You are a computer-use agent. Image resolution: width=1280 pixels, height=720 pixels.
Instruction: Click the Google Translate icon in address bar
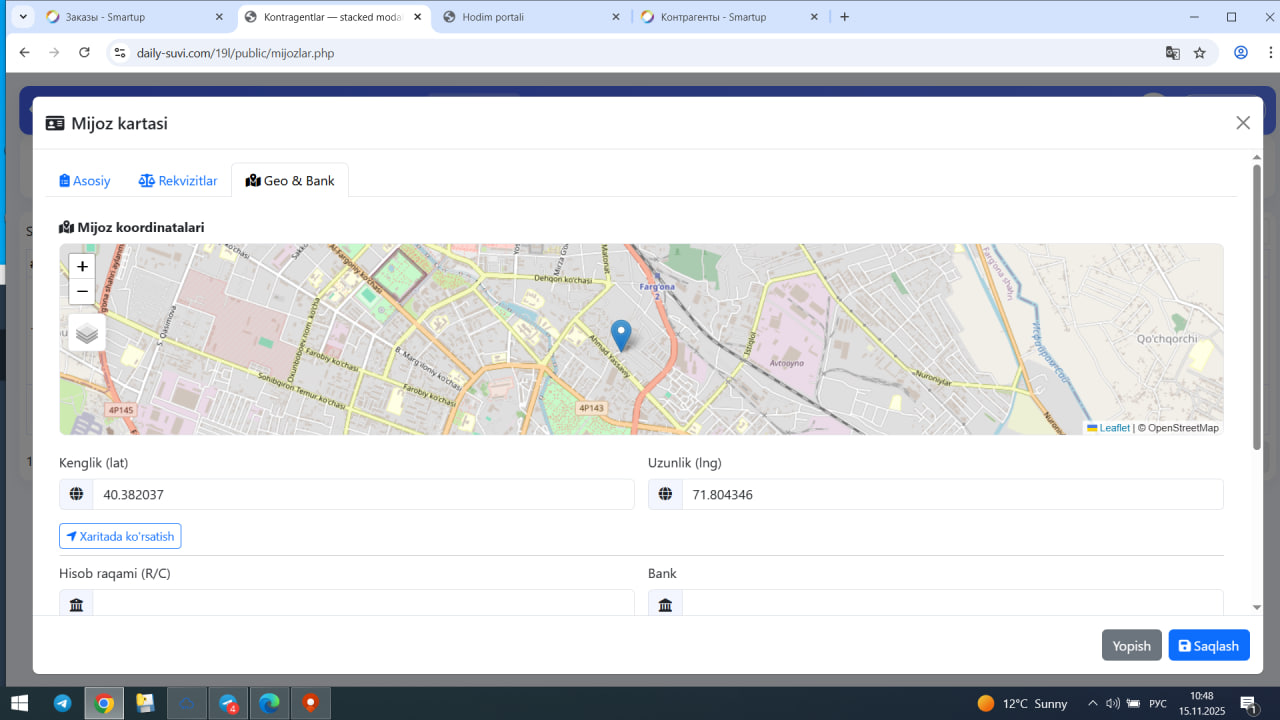click(x=1173, y=53)
